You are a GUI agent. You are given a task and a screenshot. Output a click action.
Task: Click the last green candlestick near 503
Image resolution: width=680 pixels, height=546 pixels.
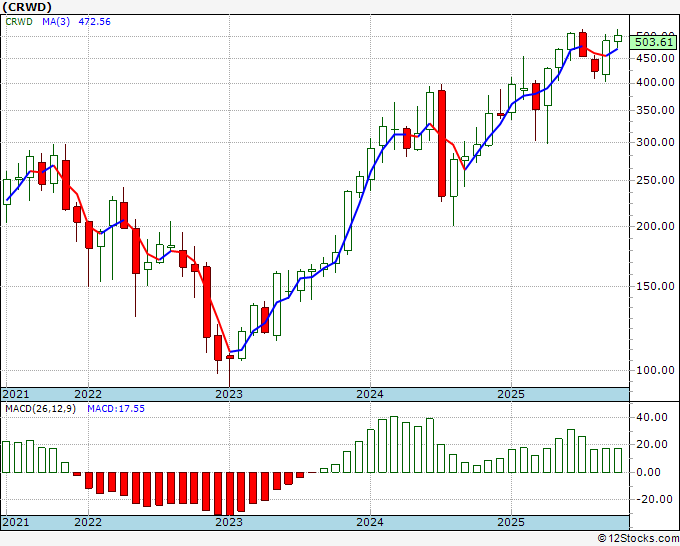(618, 39)
